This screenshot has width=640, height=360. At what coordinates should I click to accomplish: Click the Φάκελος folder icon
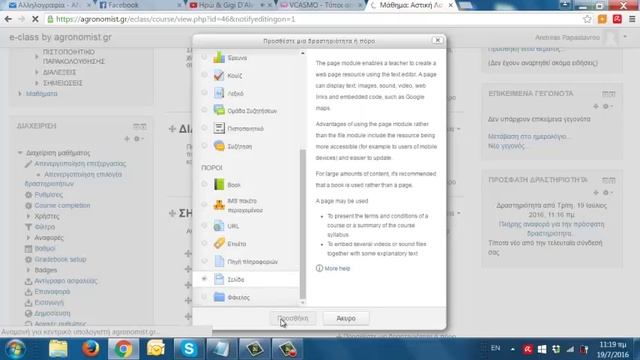coord(219,297)
